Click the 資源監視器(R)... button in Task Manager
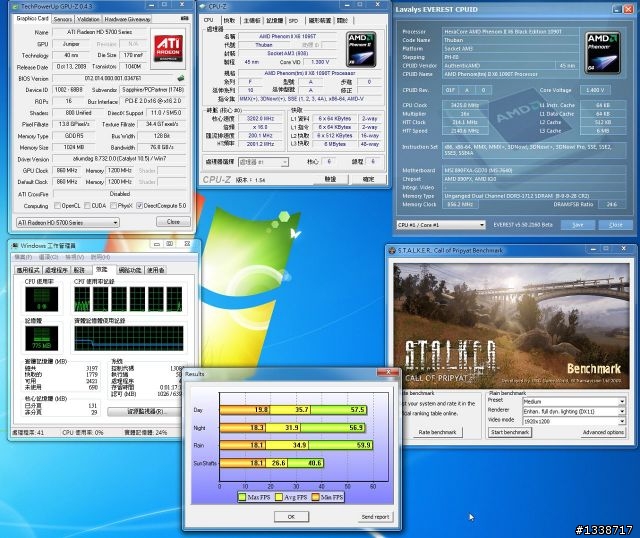 [147, 411]
